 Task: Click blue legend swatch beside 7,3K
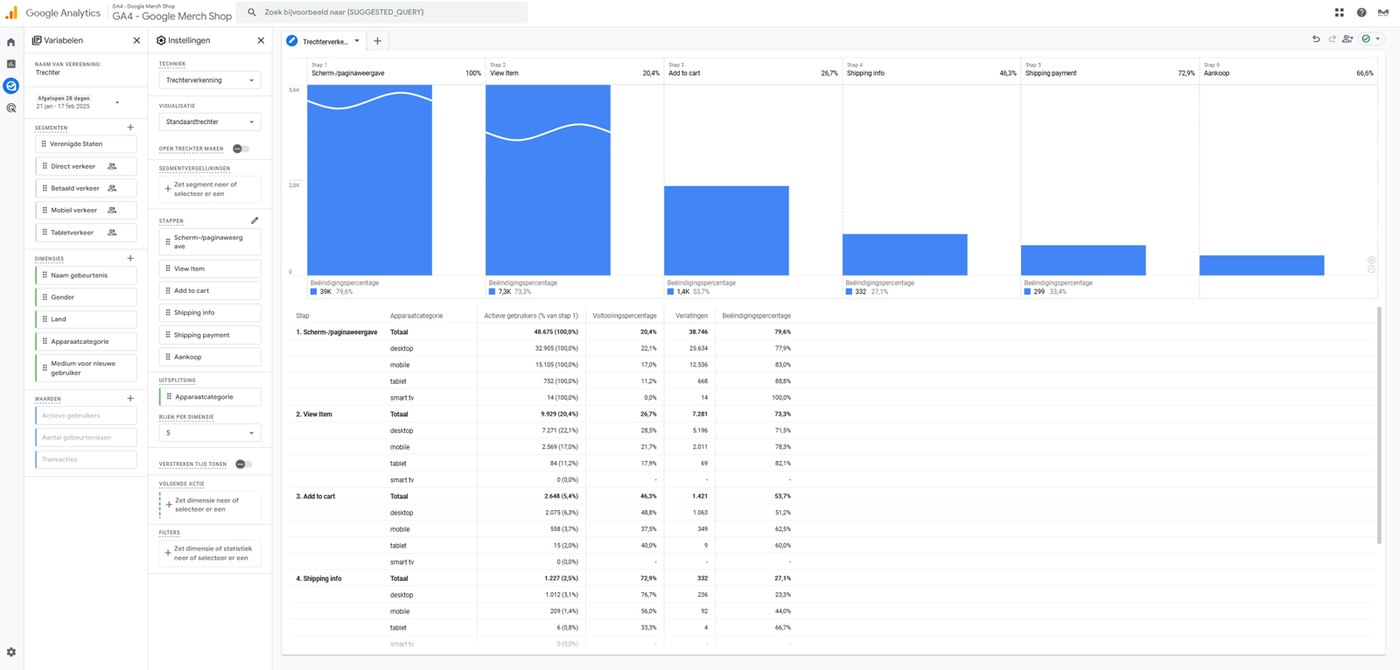(x=492, y=292)
